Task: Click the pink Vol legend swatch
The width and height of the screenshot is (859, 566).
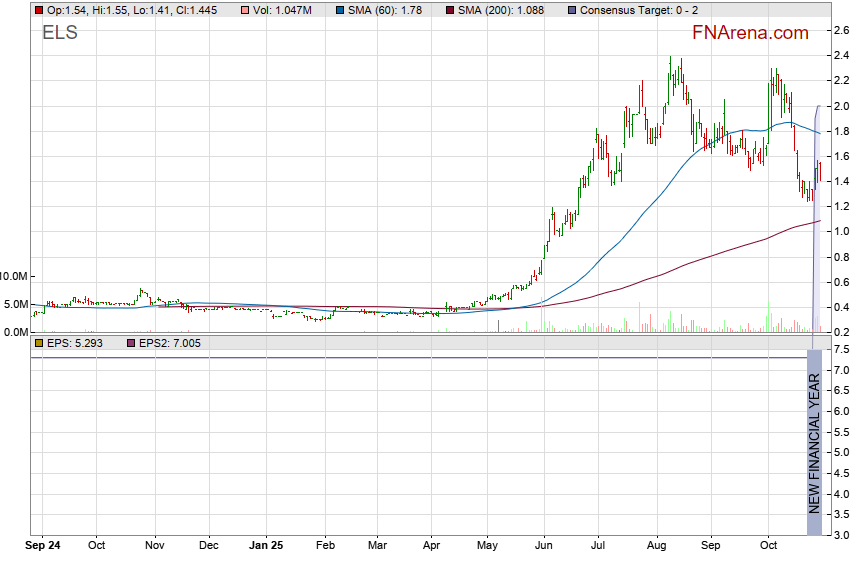Action: point(245,9)
